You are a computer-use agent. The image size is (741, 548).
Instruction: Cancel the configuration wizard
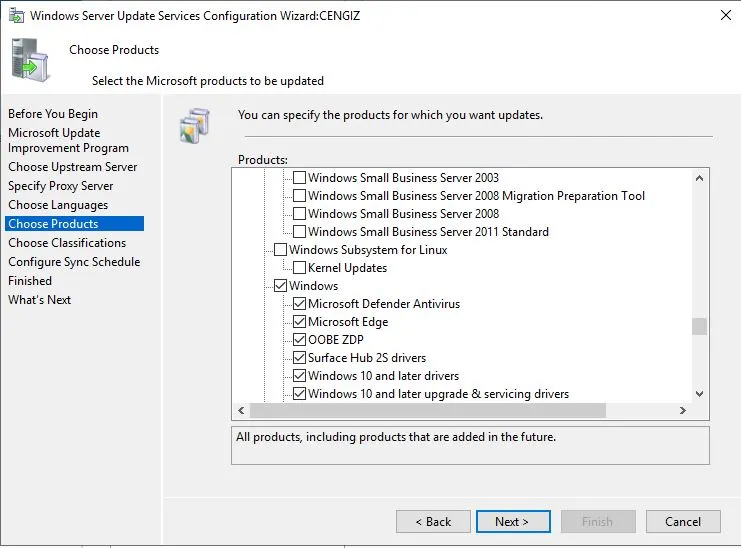click(682, 521)
